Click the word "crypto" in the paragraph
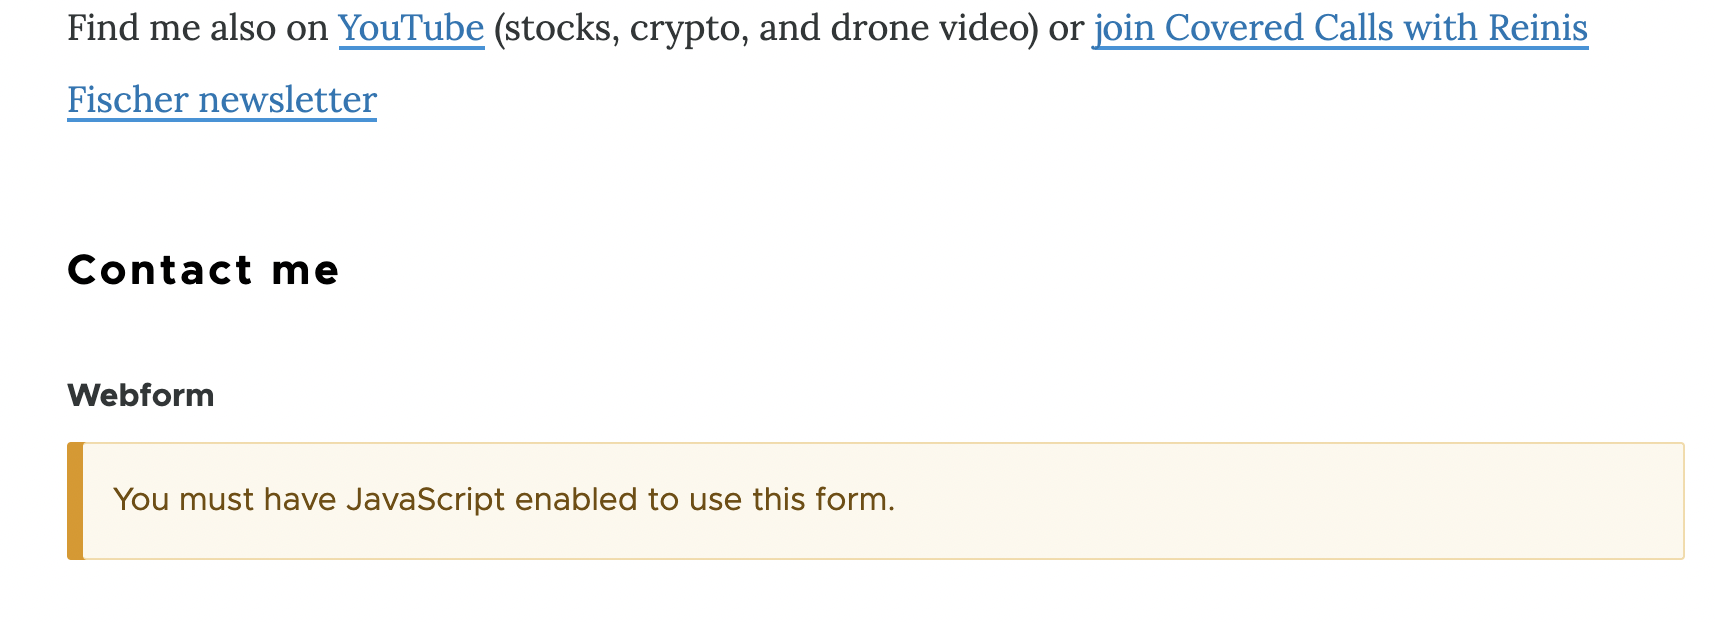Viewport: 1715px width, 623px height. [x=688, y=28]
